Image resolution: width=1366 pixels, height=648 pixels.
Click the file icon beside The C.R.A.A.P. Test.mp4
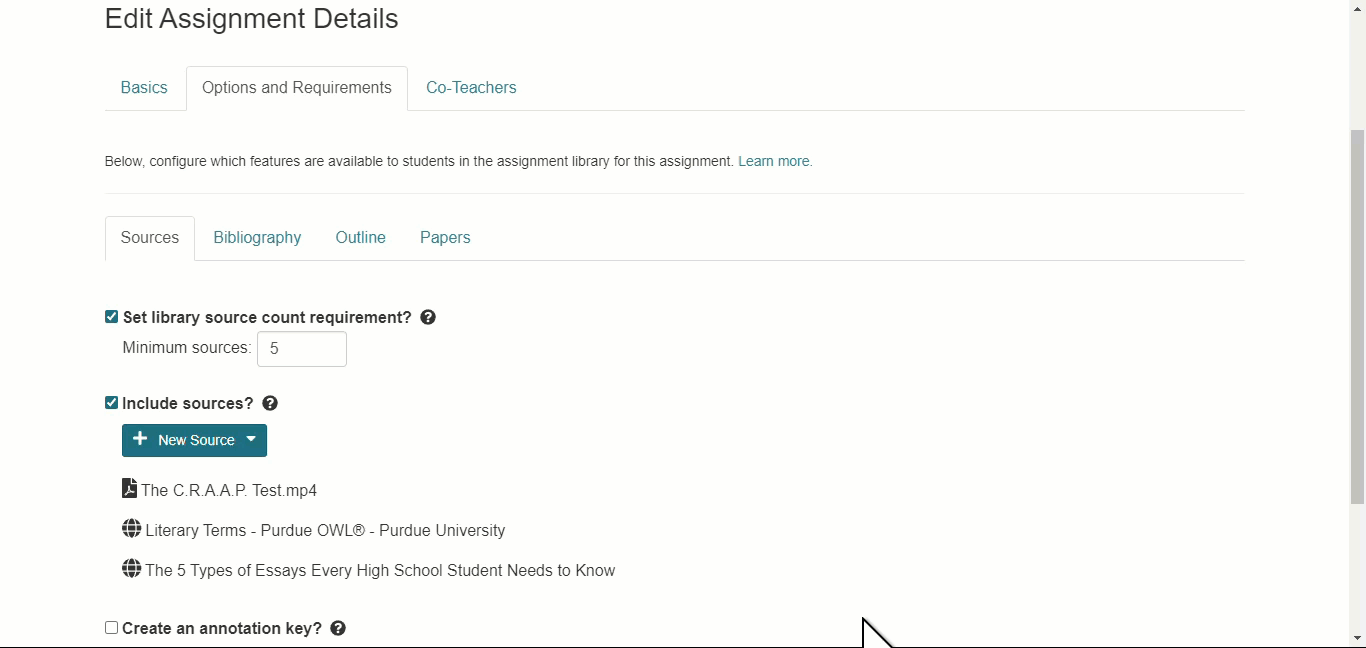[x=129, y=488]
